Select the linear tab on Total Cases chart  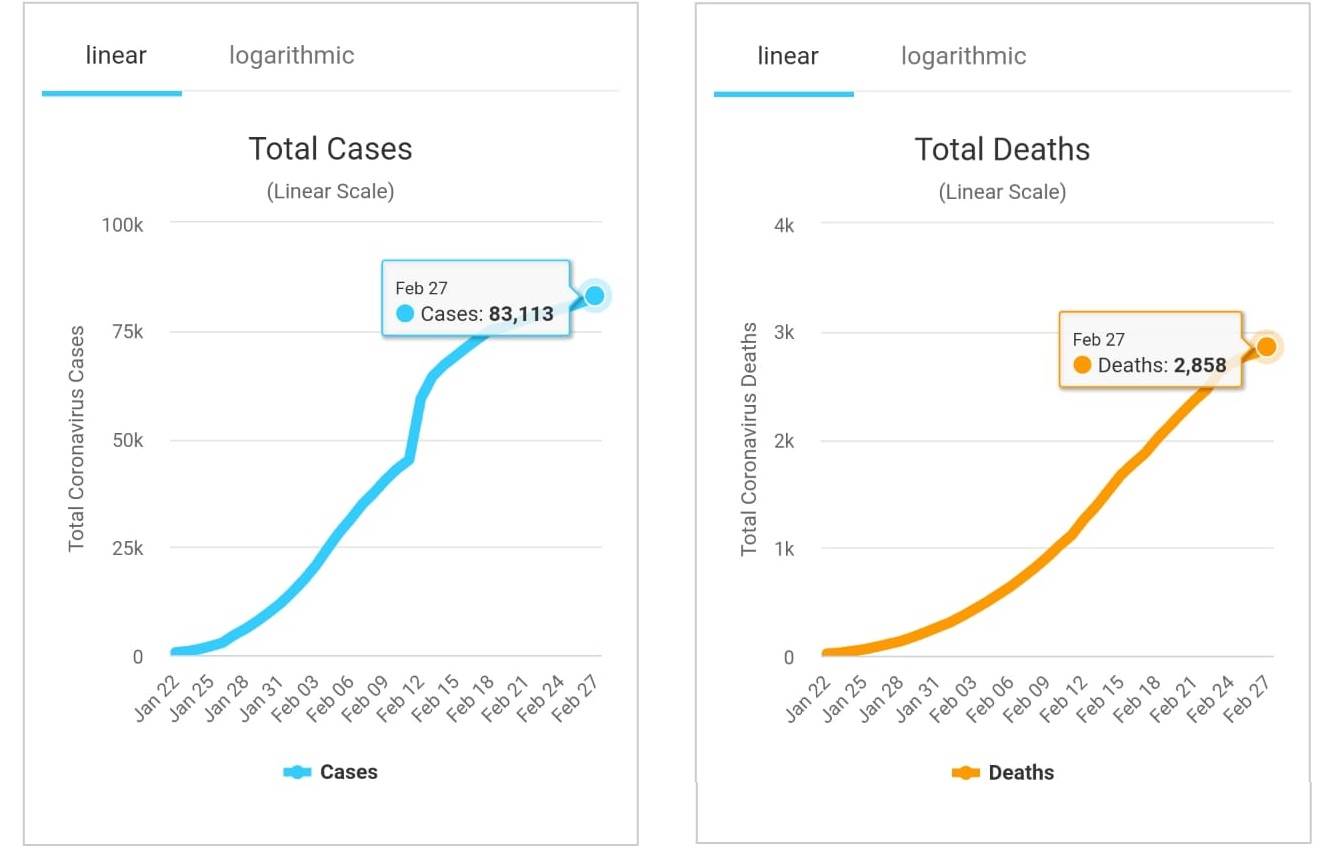pos(116,56)
